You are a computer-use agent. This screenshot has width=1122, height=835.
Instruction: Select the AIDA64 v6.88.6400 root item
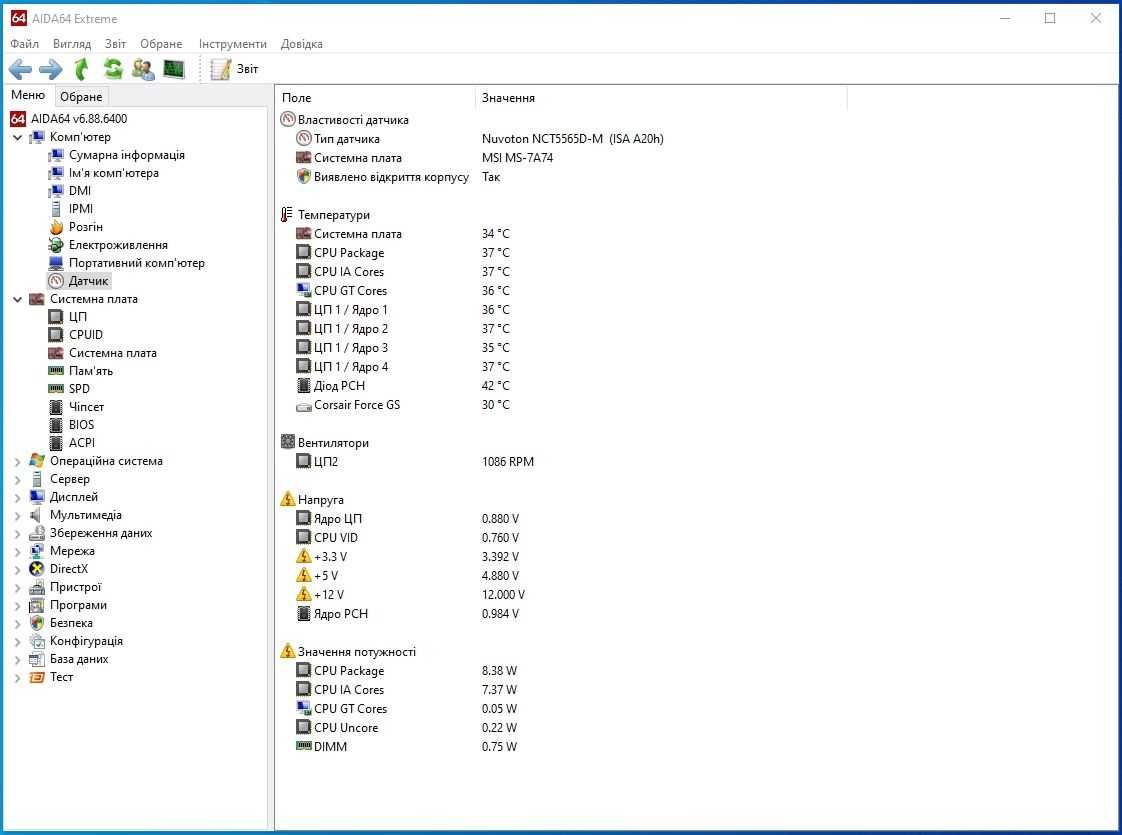(79, 119)
